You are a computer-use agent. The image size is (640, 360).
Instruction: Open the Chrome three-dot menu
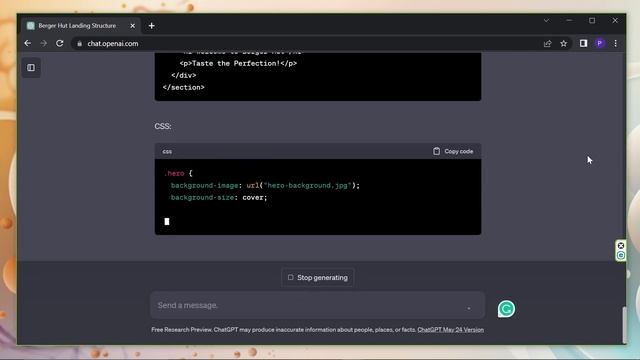tap(616, 43)
